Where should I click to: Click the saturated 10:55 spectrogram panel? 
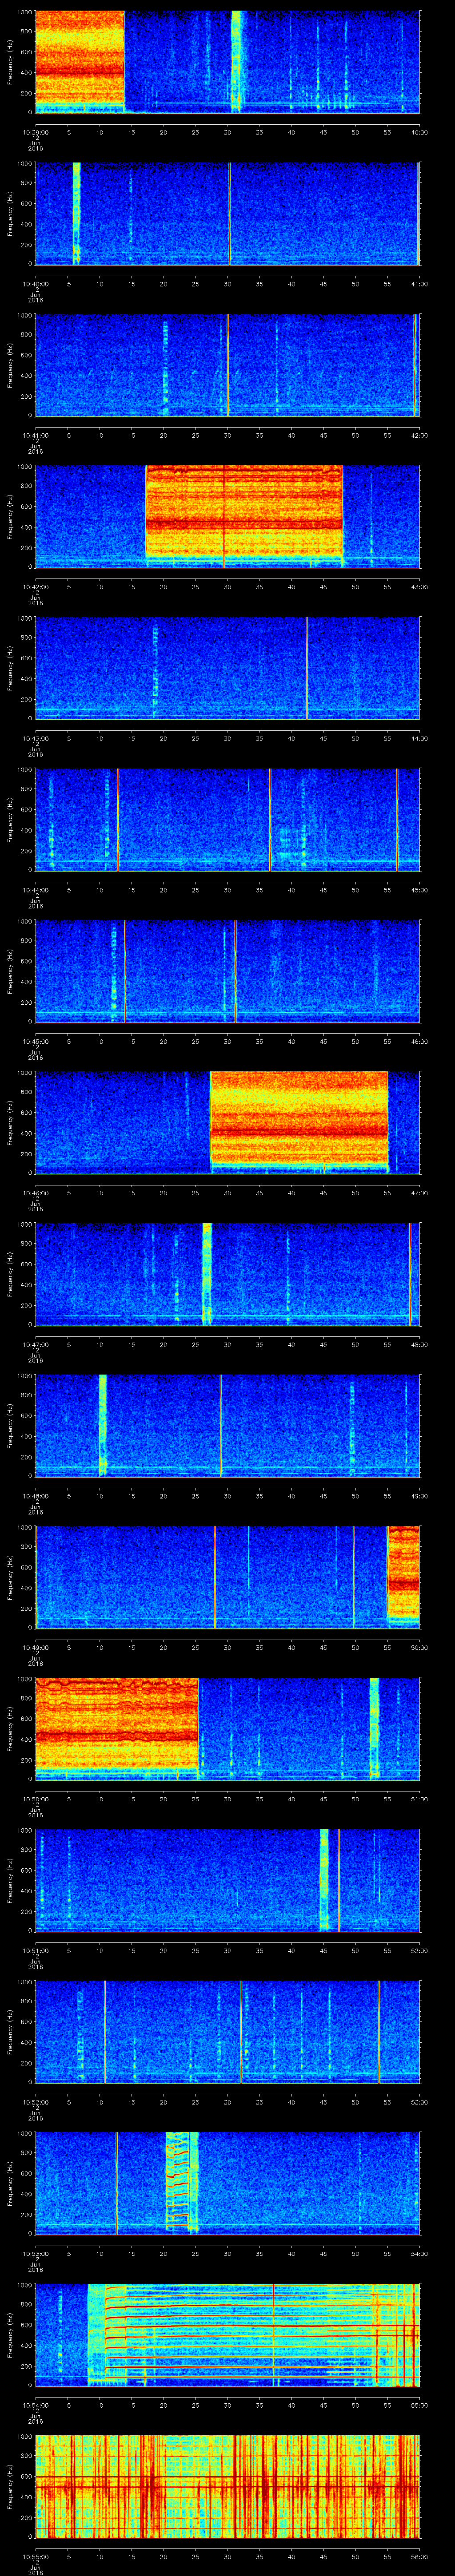228,2485
